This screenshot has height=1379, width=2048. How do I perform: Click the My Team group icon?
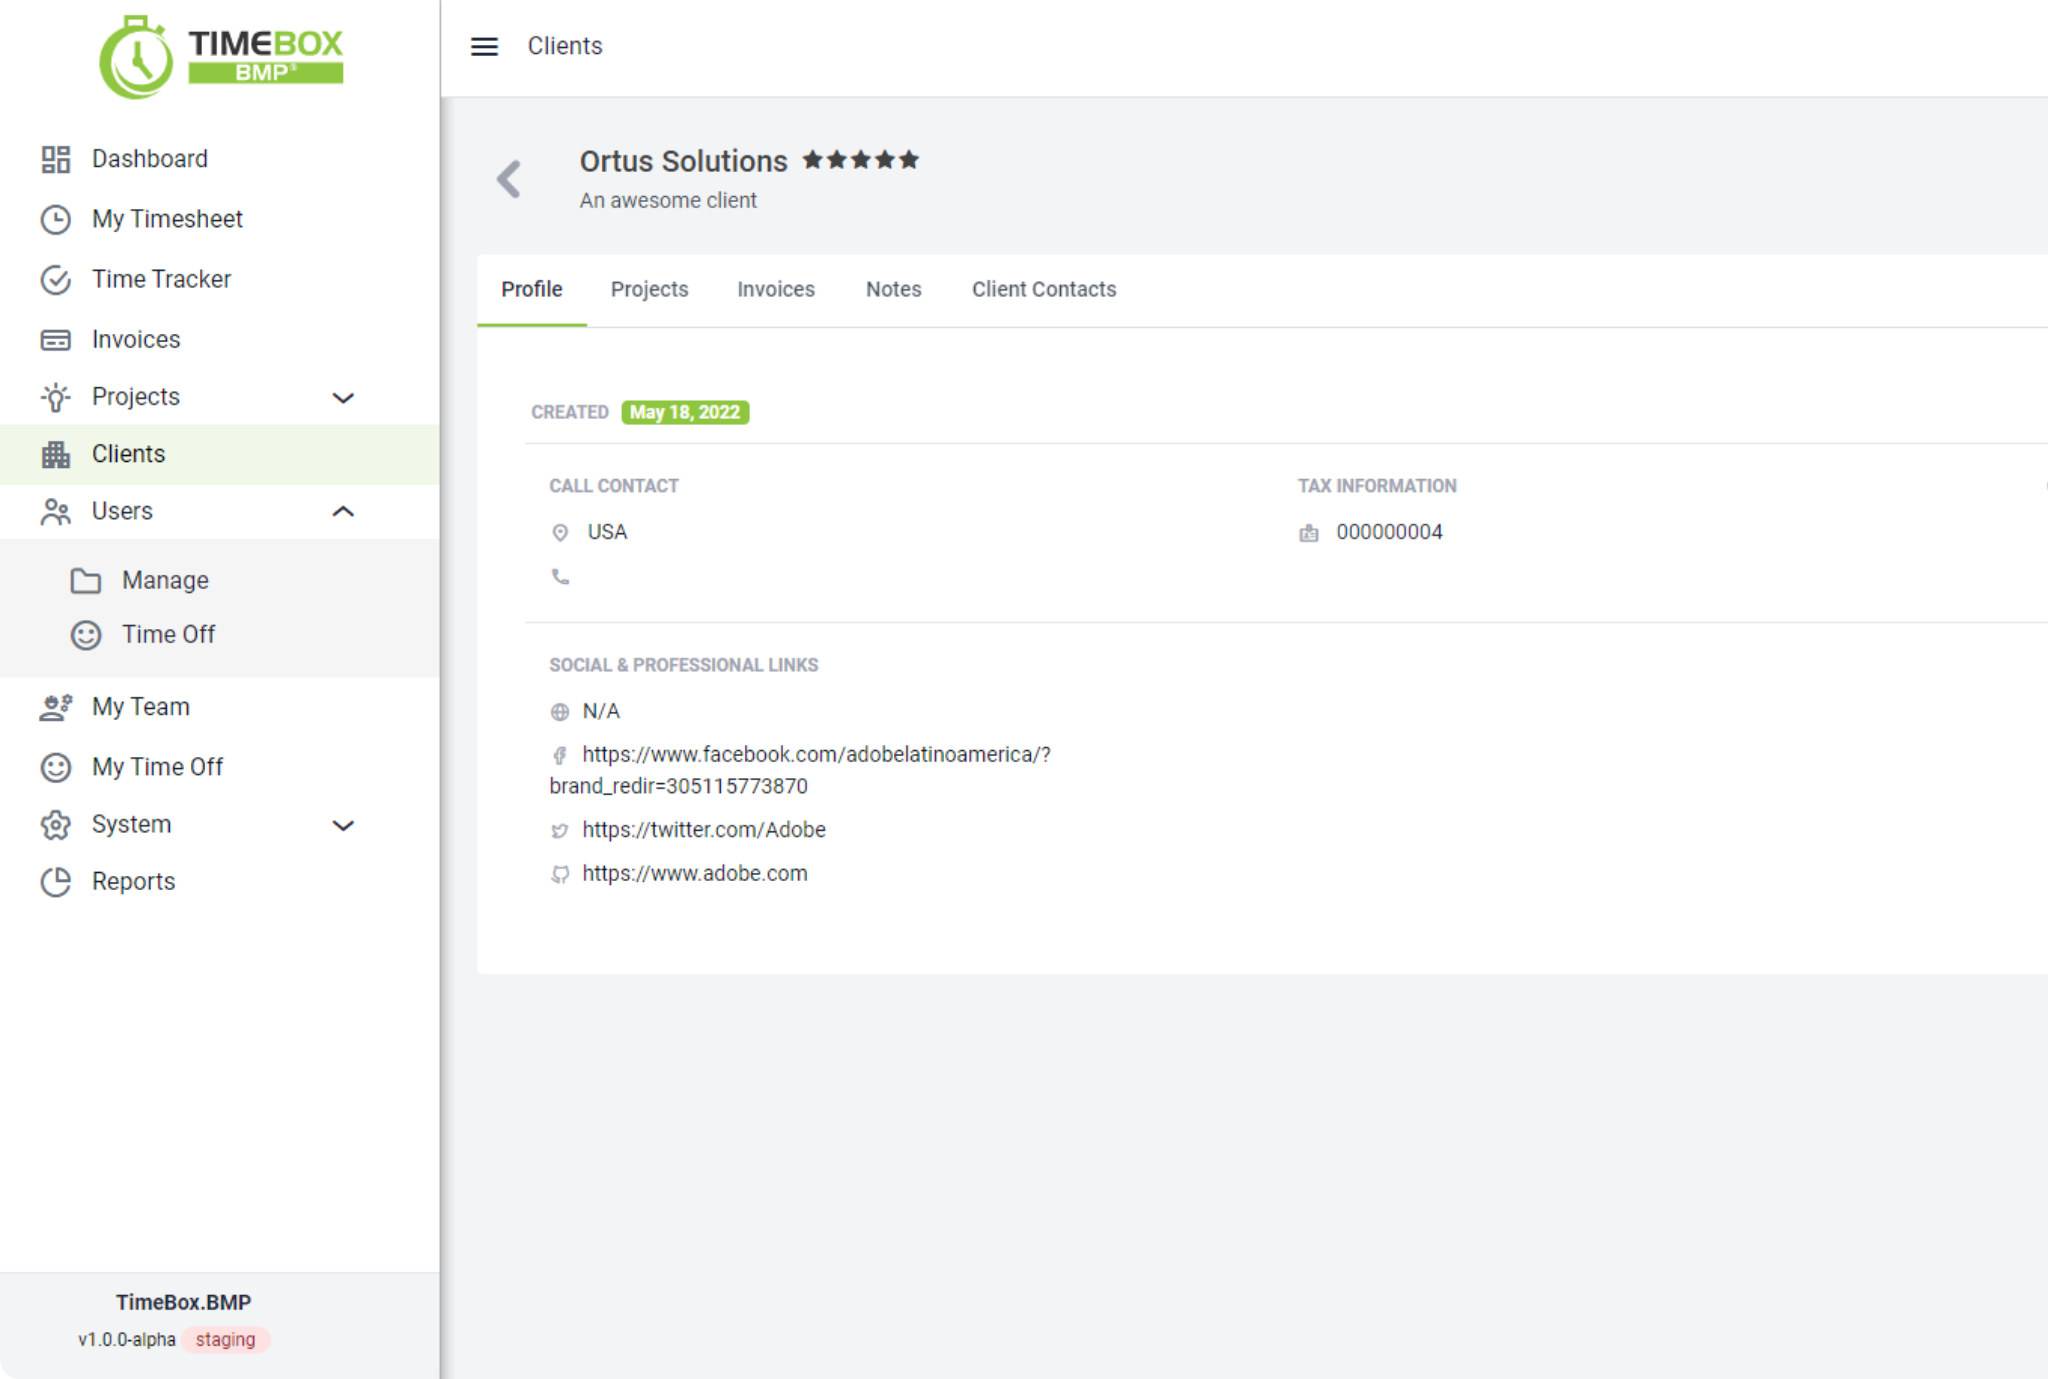click(x=56, y=707)
